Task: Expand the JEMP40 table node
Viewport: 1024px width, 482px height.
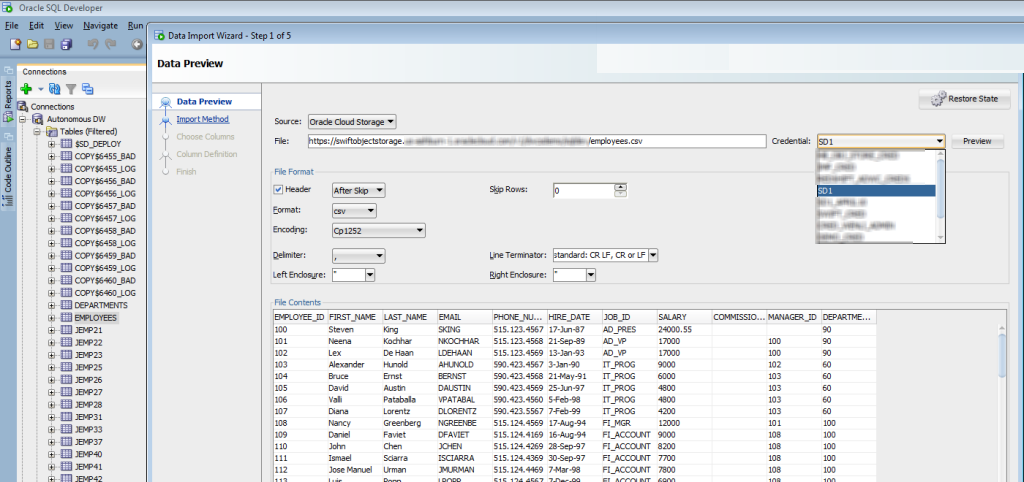Action: [x=52, y=454]
